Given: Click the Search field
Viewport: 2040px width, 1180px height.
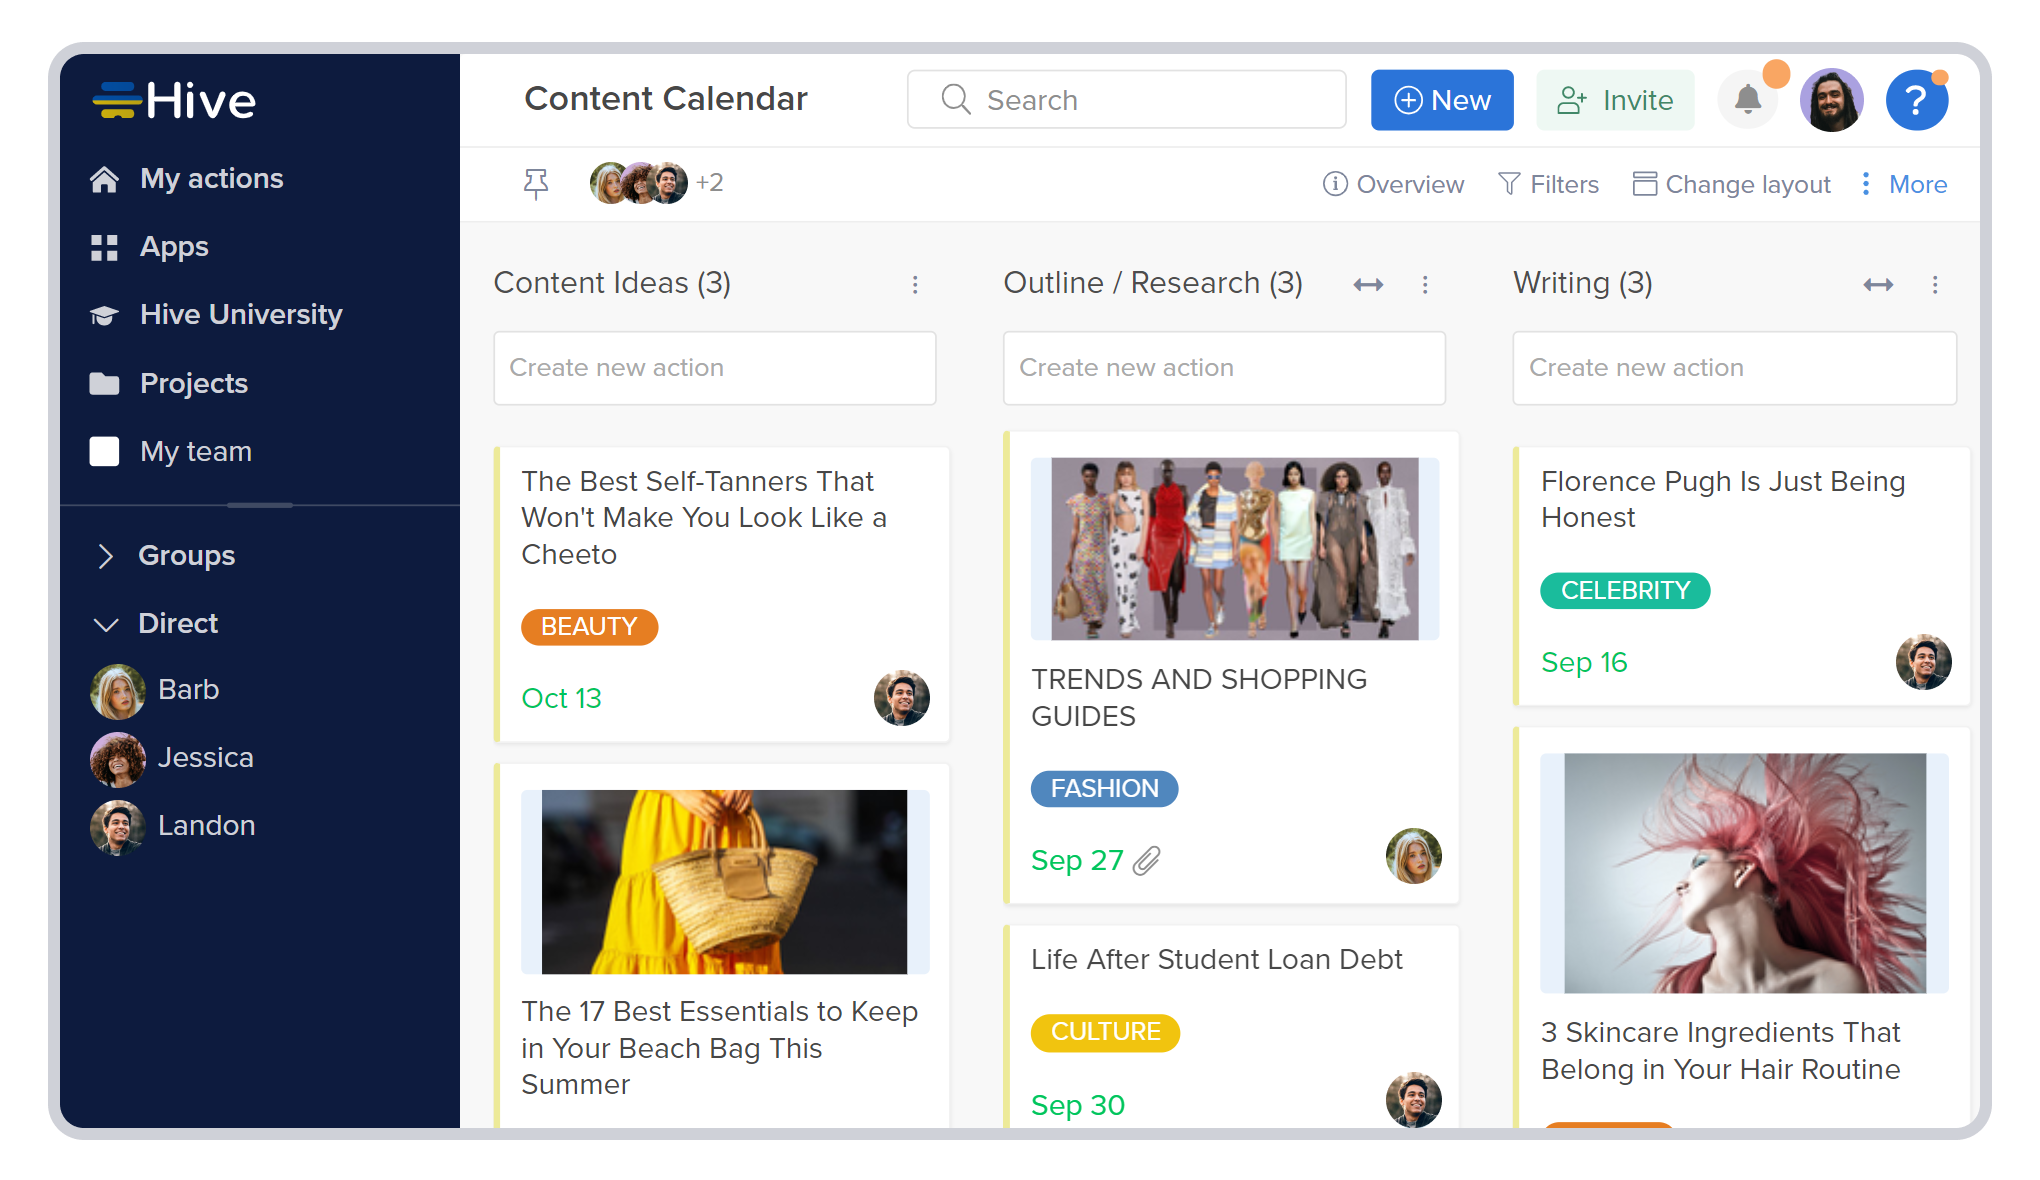Looking at the screenshot, I should pos(1126,100).
